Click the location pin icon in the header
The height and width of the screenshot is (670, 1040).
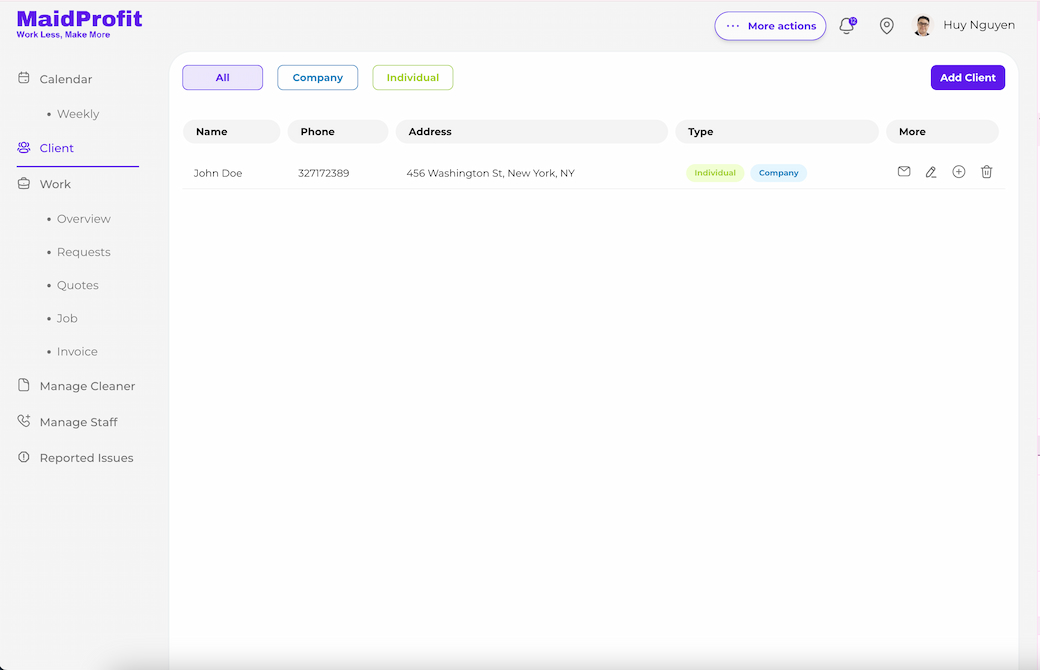887,26
